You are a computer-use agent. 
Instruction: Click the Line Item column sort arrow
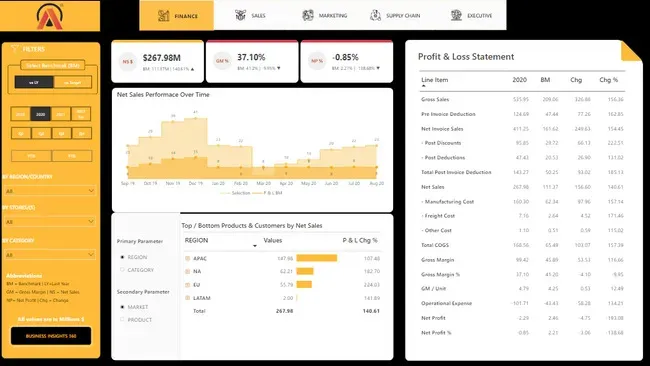(x=423, y=86)
